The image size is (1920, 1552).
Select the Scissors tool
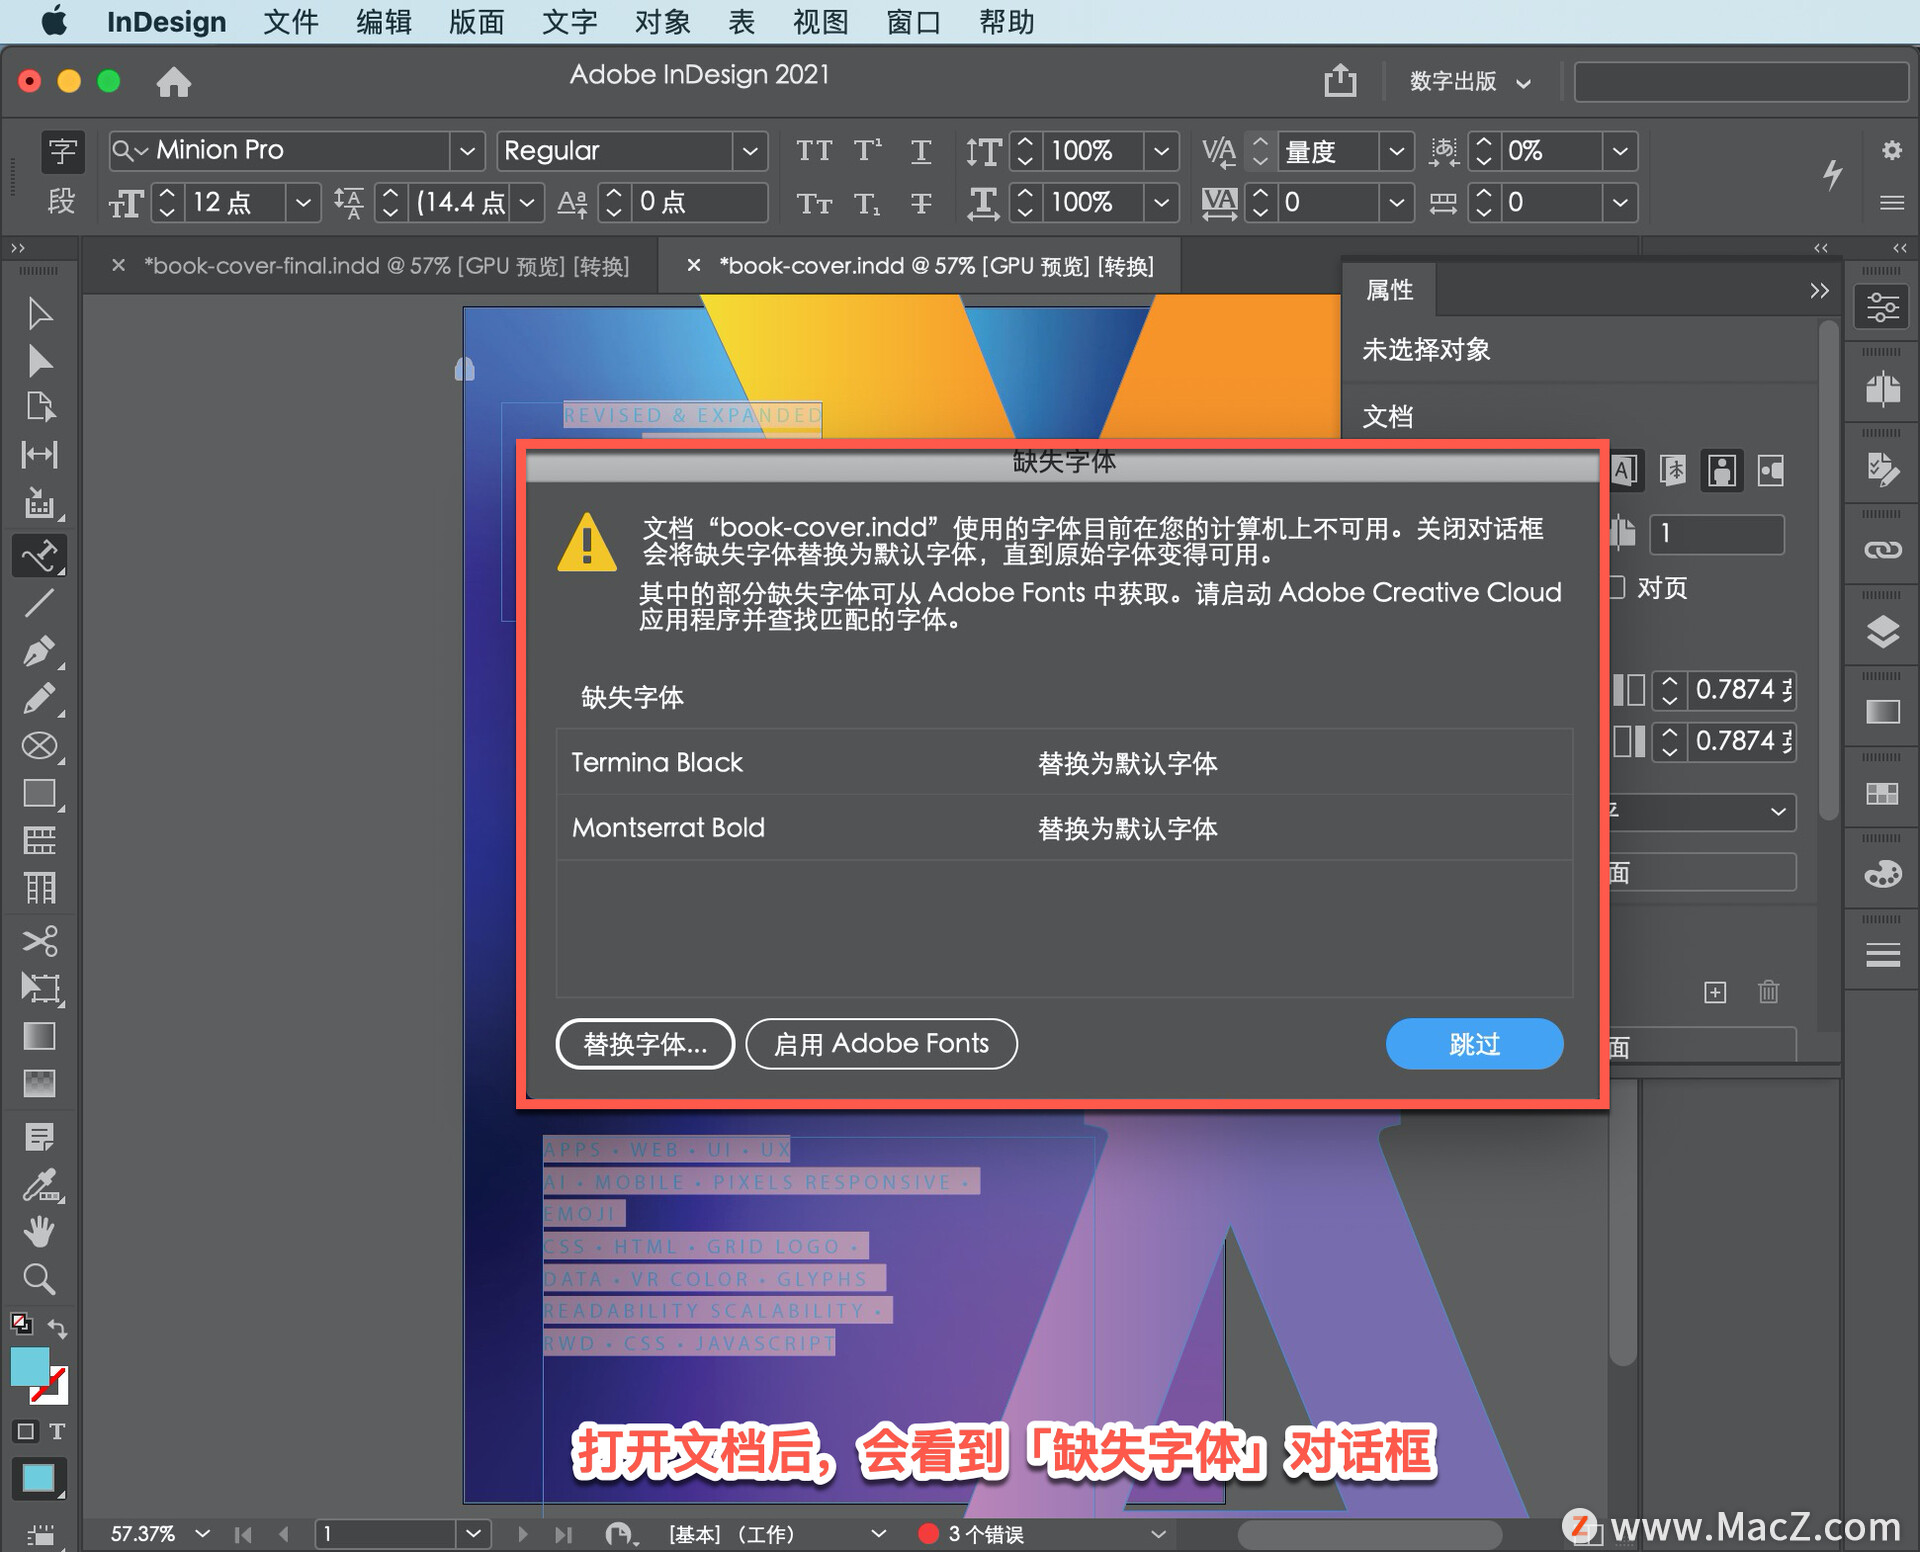(x=39, y=940)
